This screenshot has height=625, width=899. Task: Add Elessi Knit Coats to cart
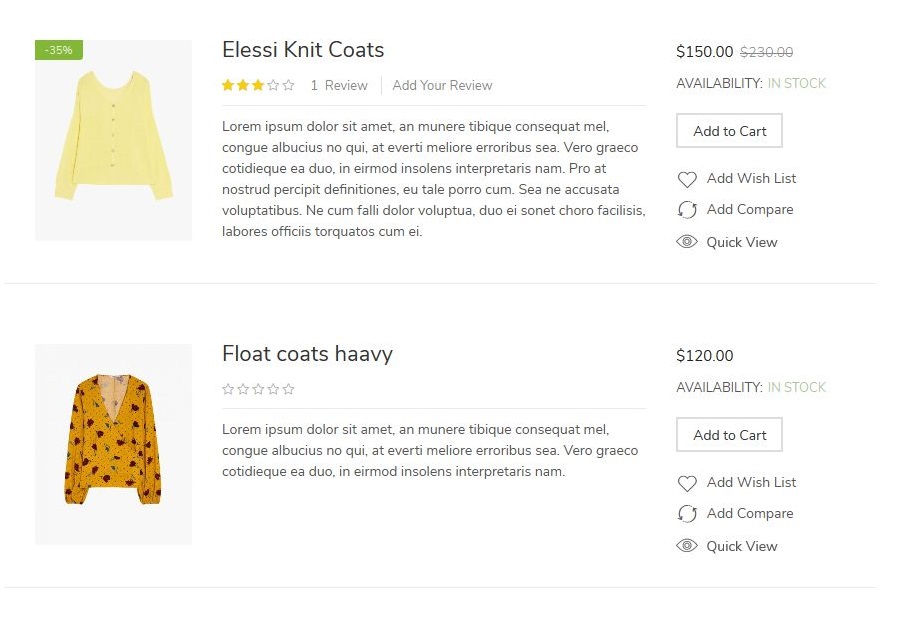click(x=729, y=131)
